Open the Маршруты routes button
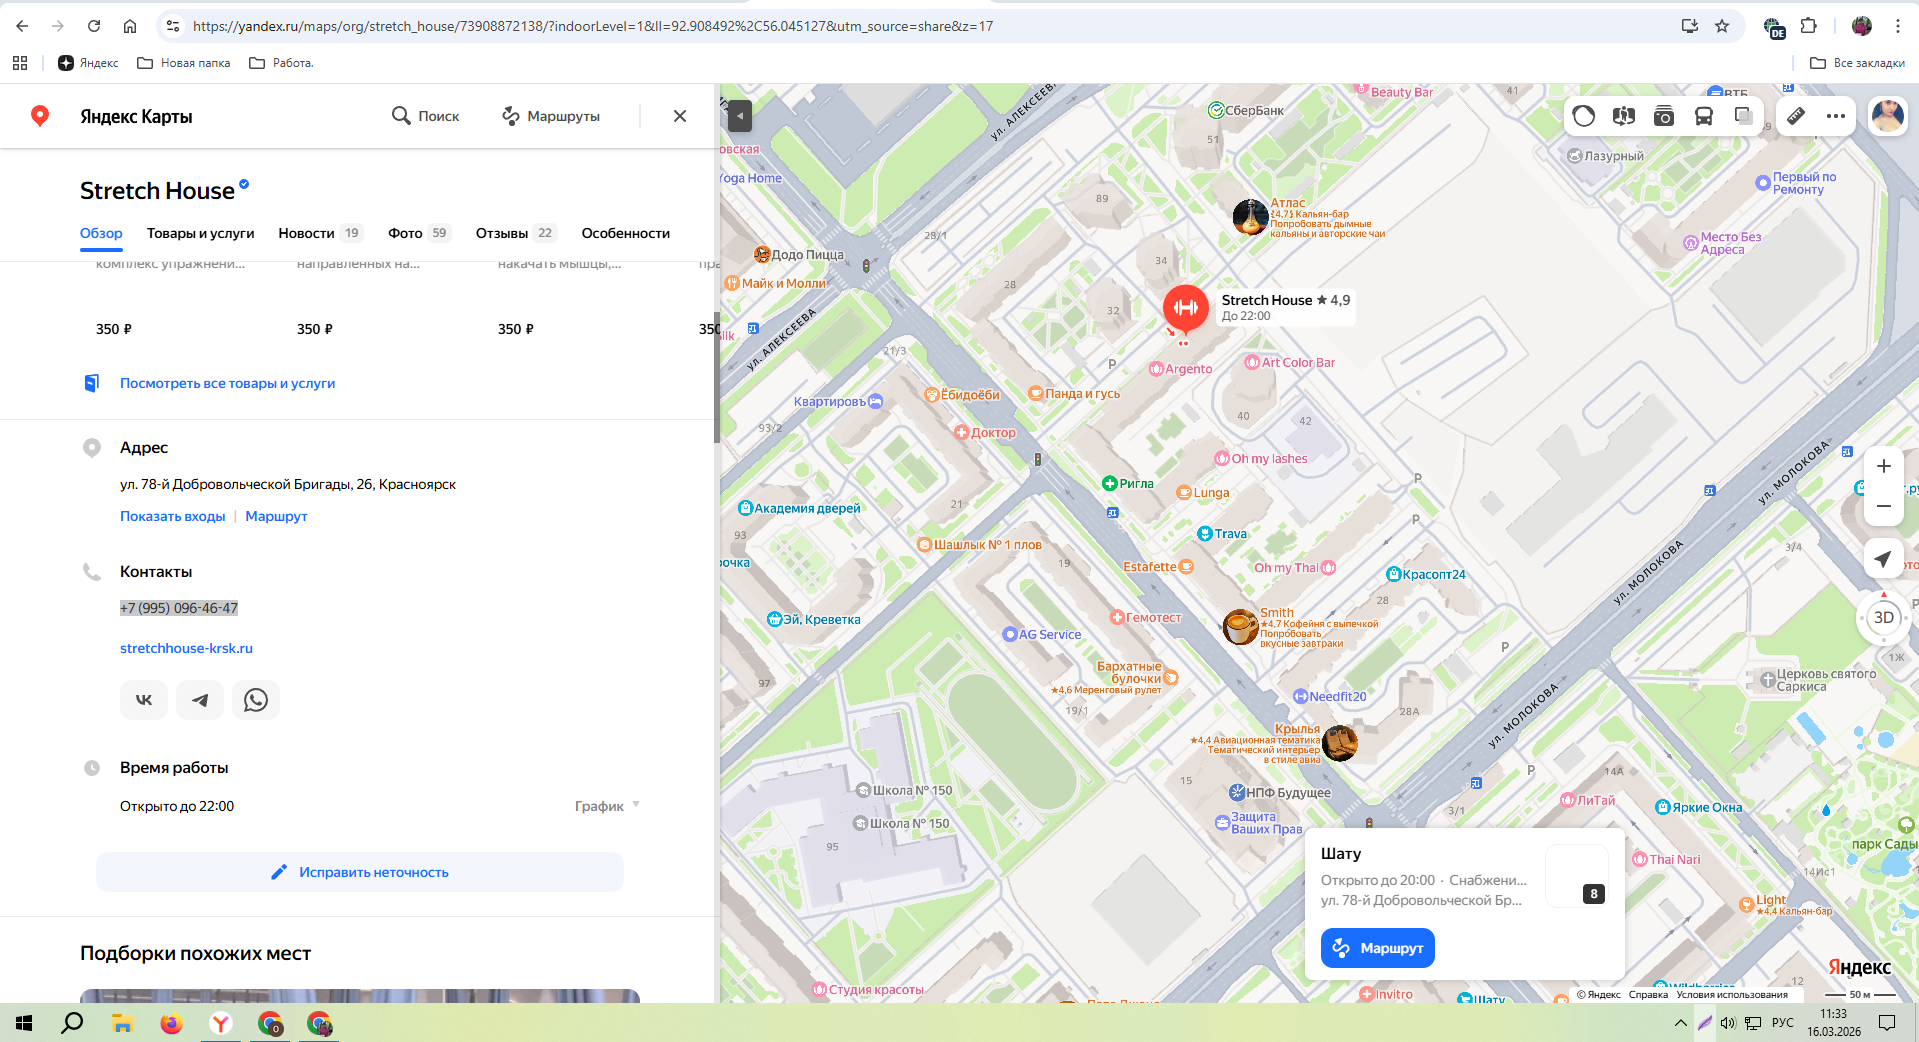1919x1042 pixels. click(551, 116)
